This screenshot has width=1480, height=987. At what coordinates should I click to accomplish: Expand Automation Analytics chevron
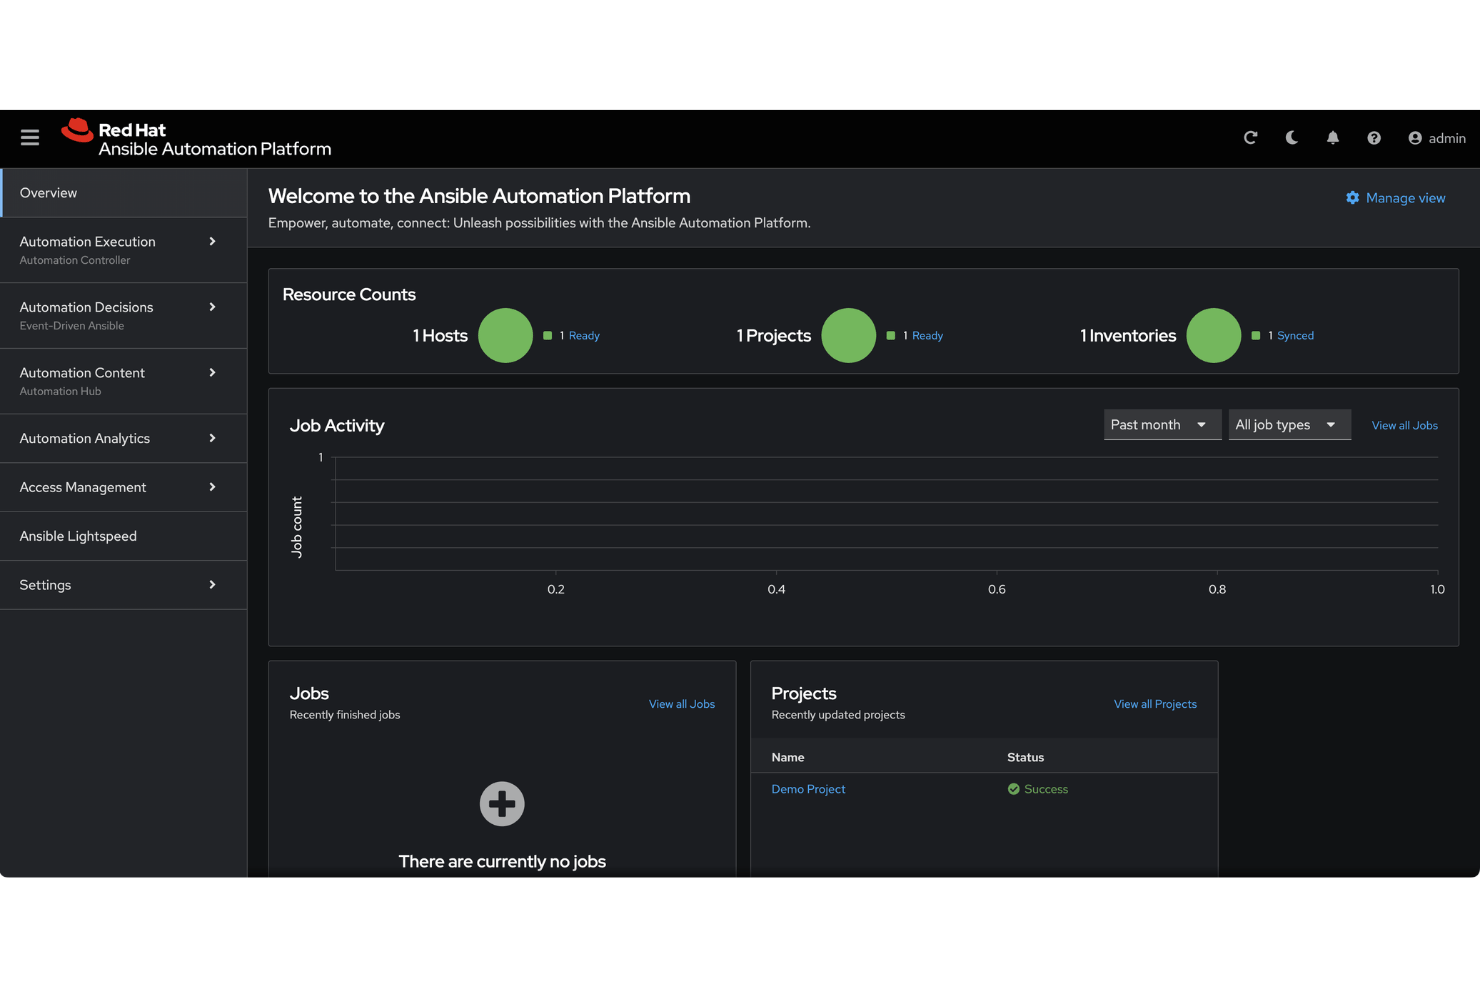pos(212,438)
